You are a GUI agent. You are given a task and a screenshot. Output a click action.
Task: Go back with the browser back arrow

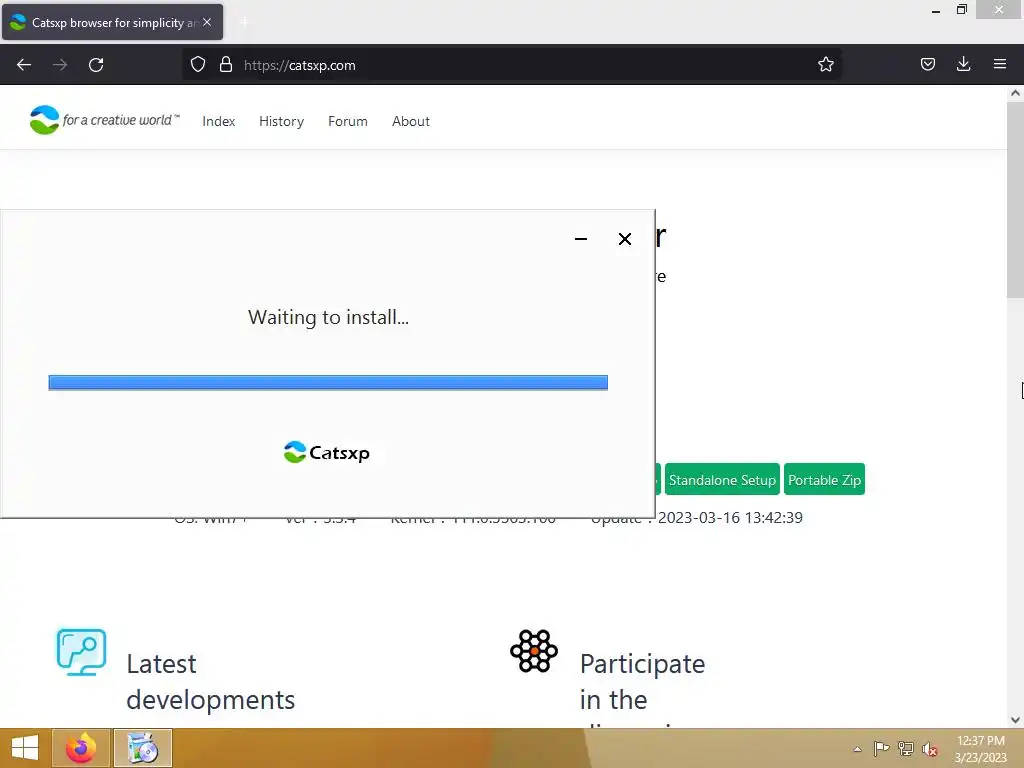24,65
